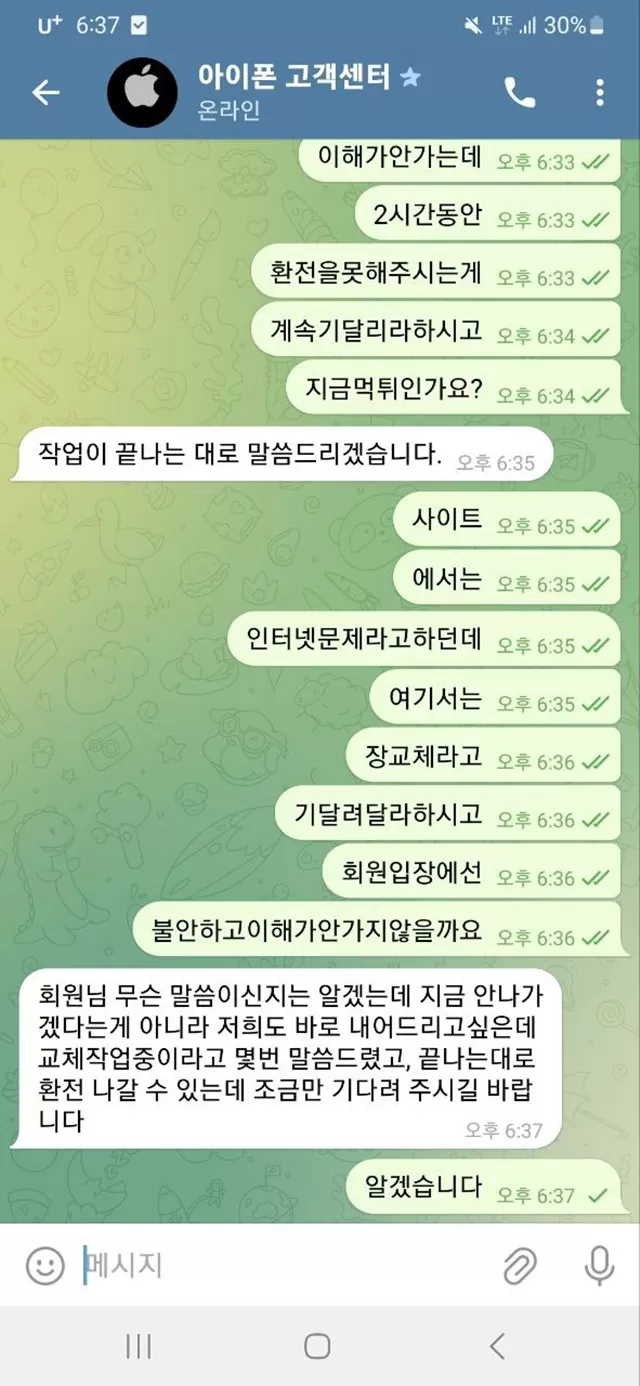
Task: Tap the Android back navigation button
Action: (497, 1346)
